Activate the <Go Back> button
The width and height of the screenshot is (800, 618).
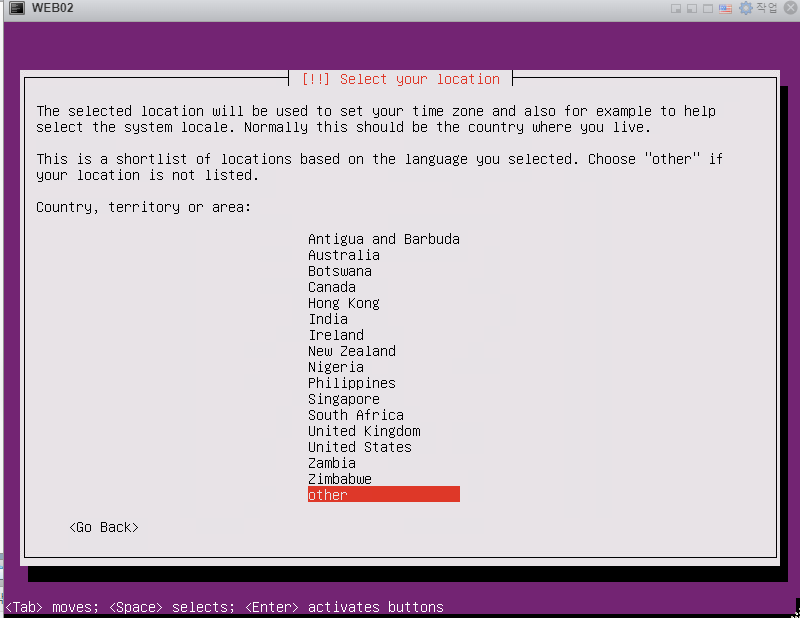pyautogui.click(x=104, y=527)
